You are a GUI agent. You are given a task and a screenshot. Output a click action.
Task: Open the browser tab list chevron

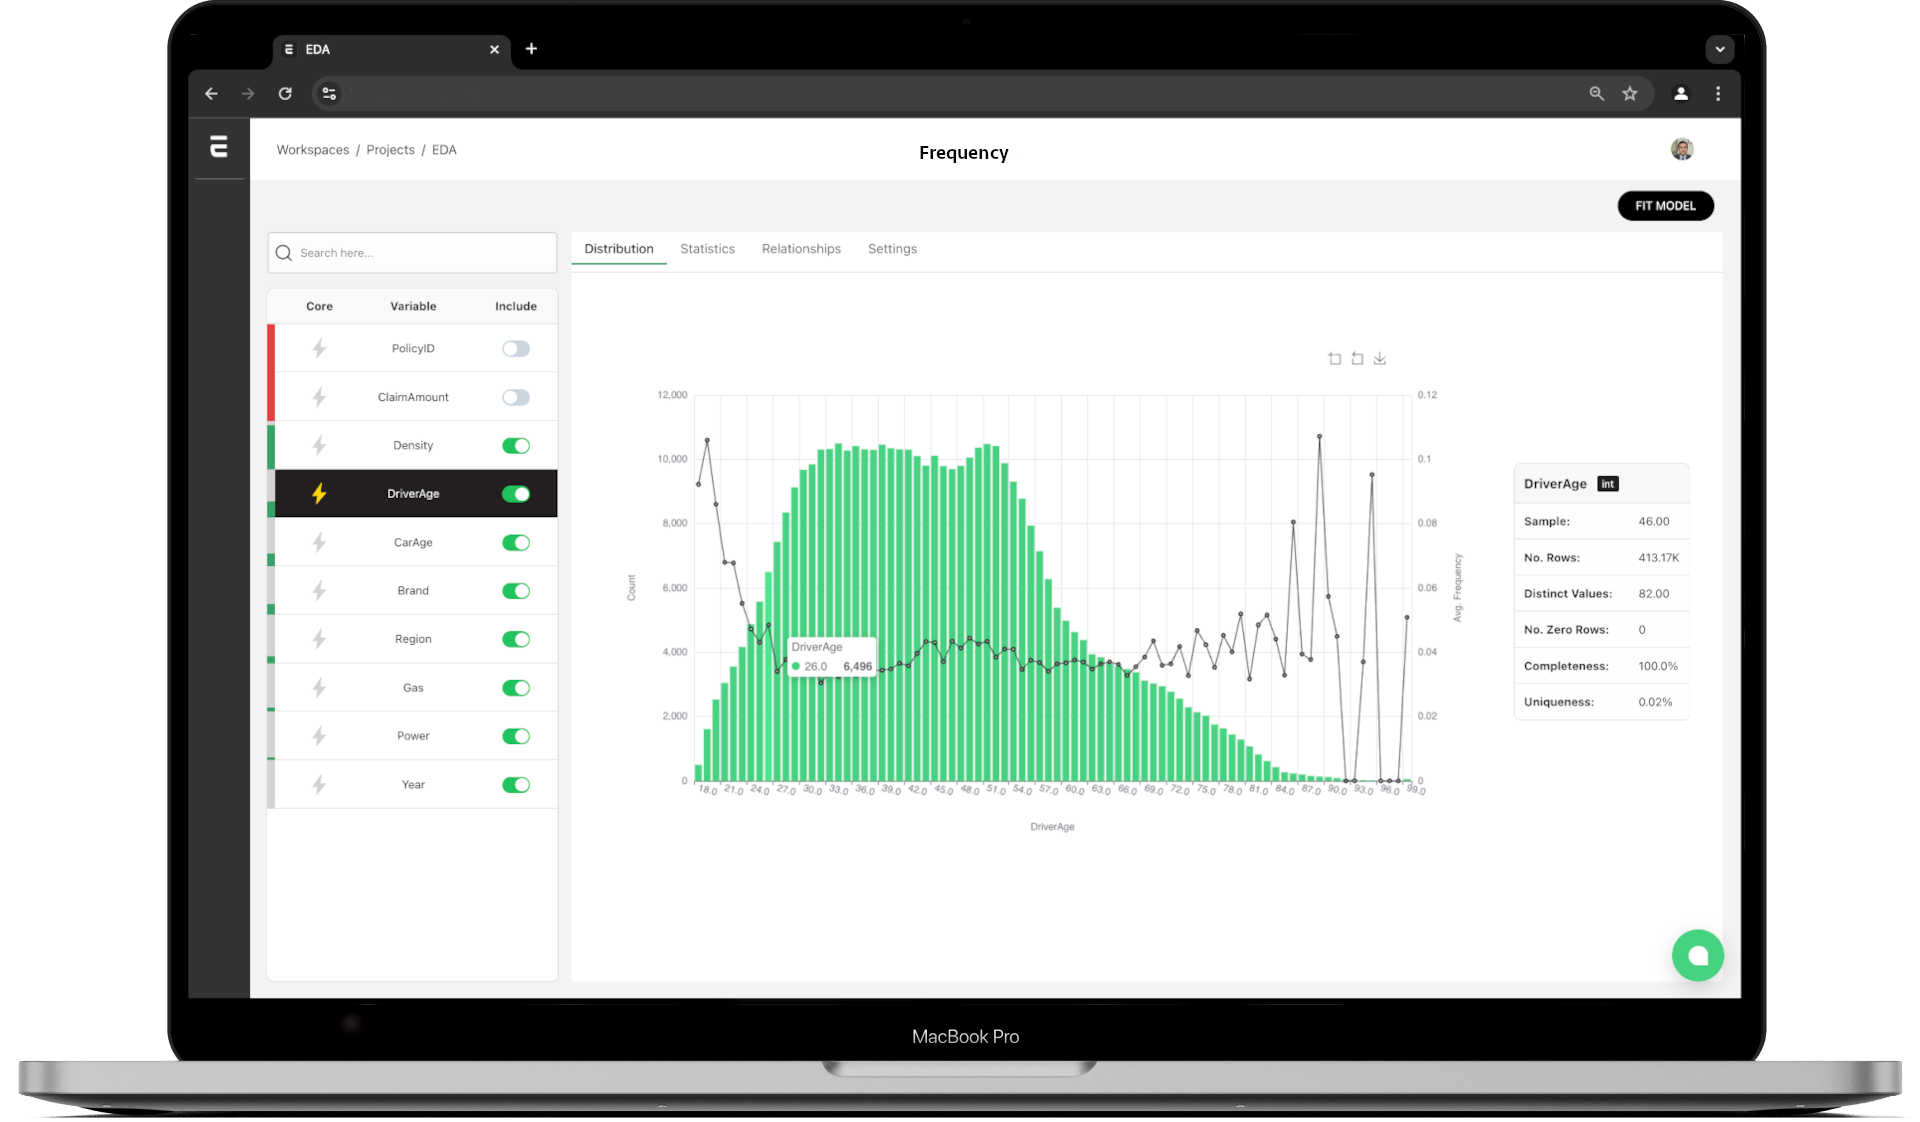pos(1720,48)
